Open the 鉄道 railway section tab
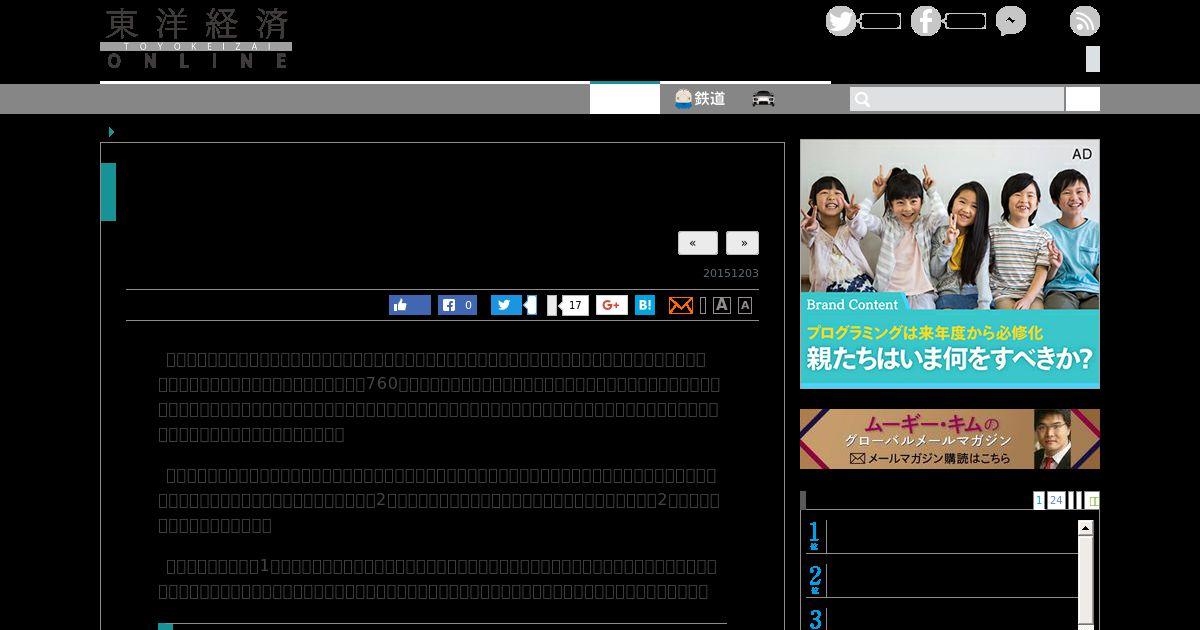The image size is (1200, 630). tap(700, 99)
